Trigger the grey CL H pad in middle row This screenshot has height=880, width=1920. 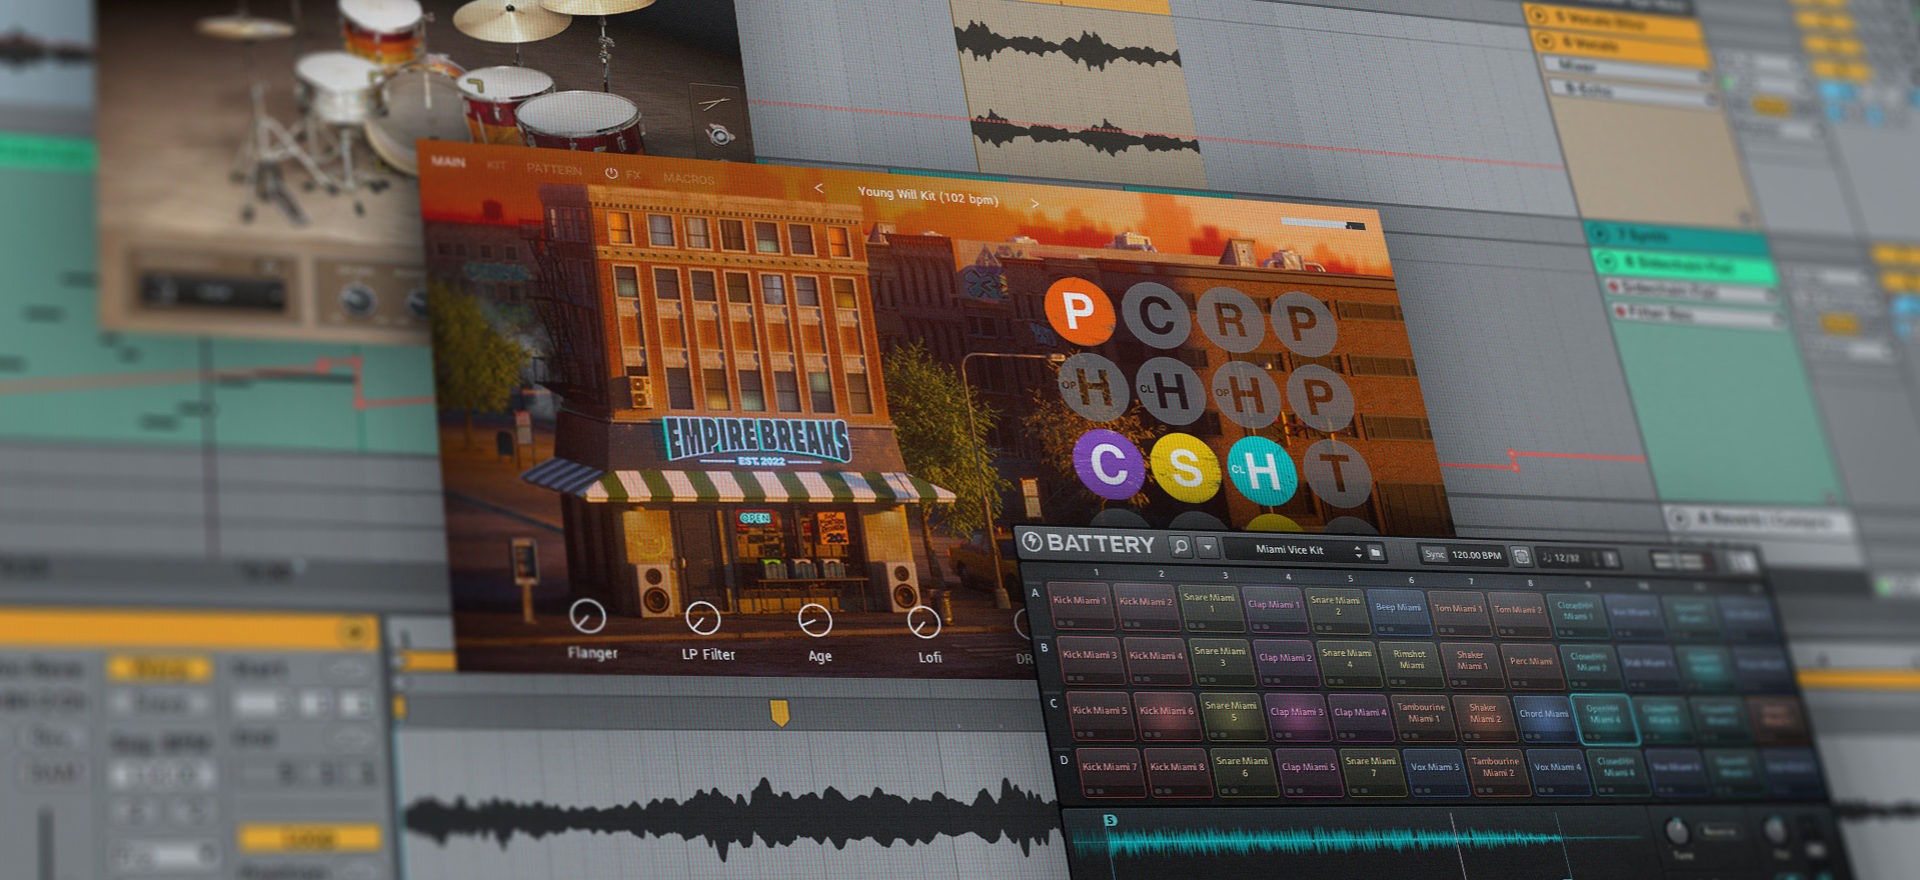pos(1171,392)
